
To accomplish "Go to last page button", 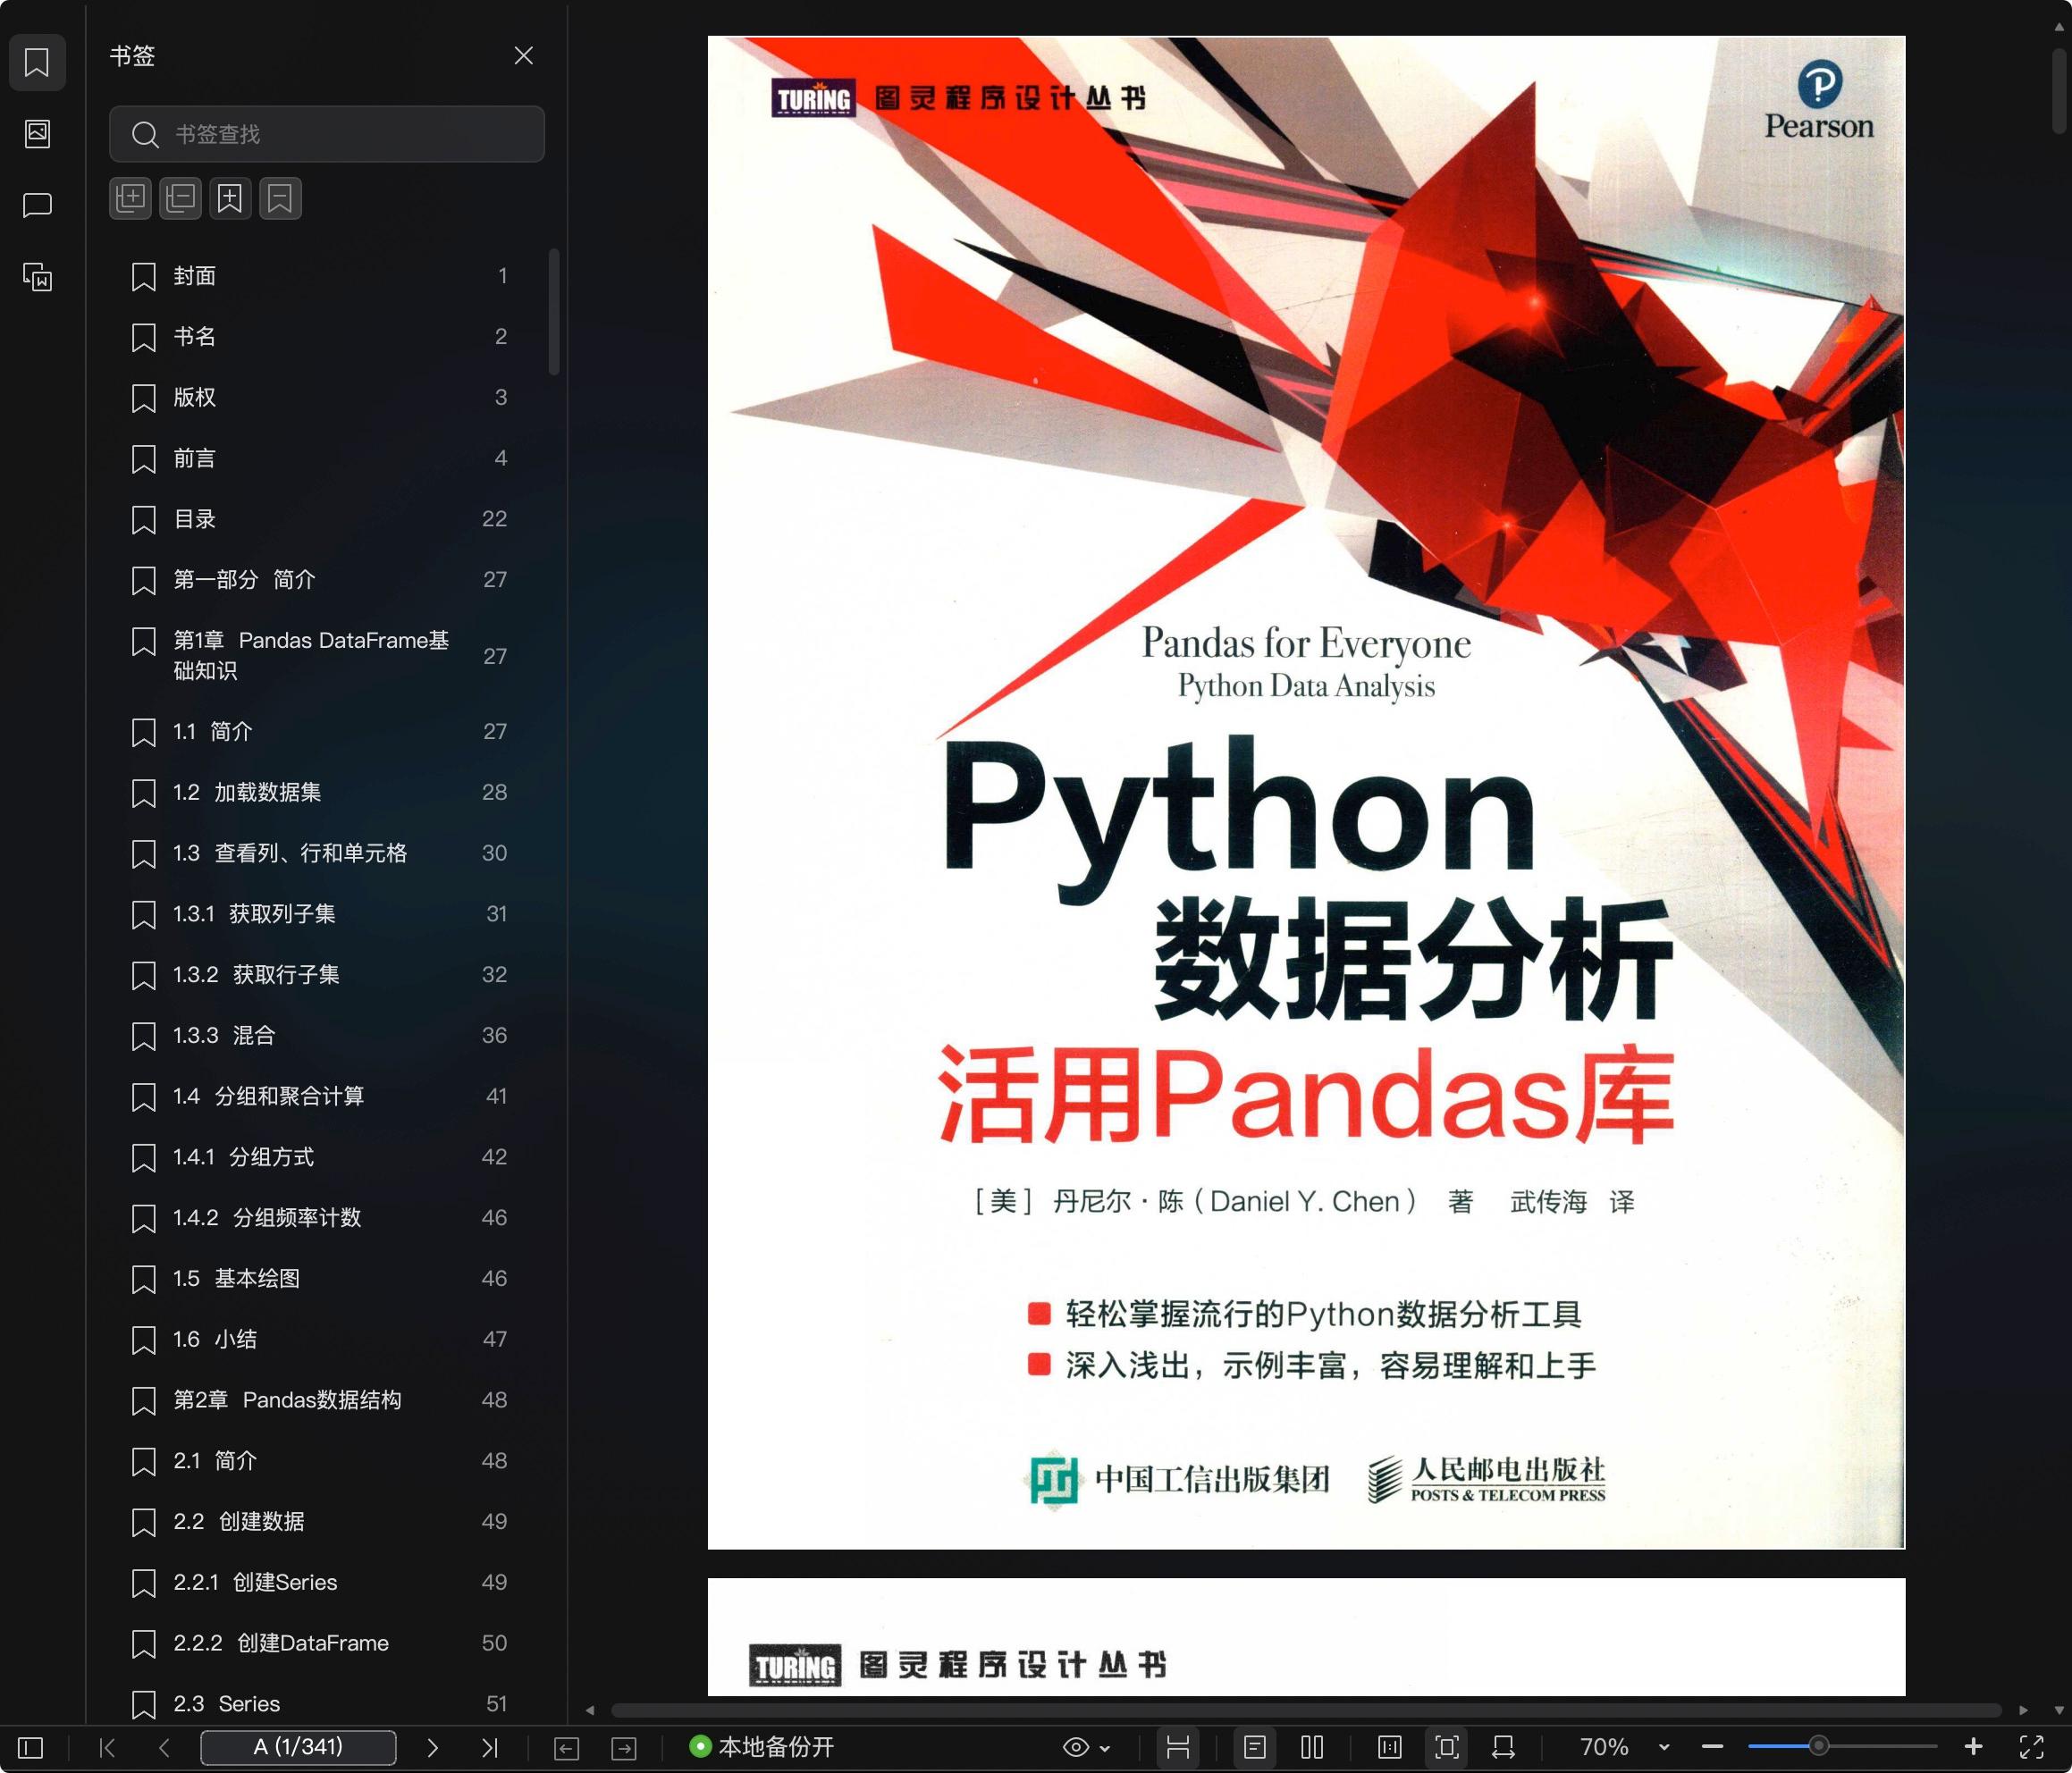I will point(489,1747).
